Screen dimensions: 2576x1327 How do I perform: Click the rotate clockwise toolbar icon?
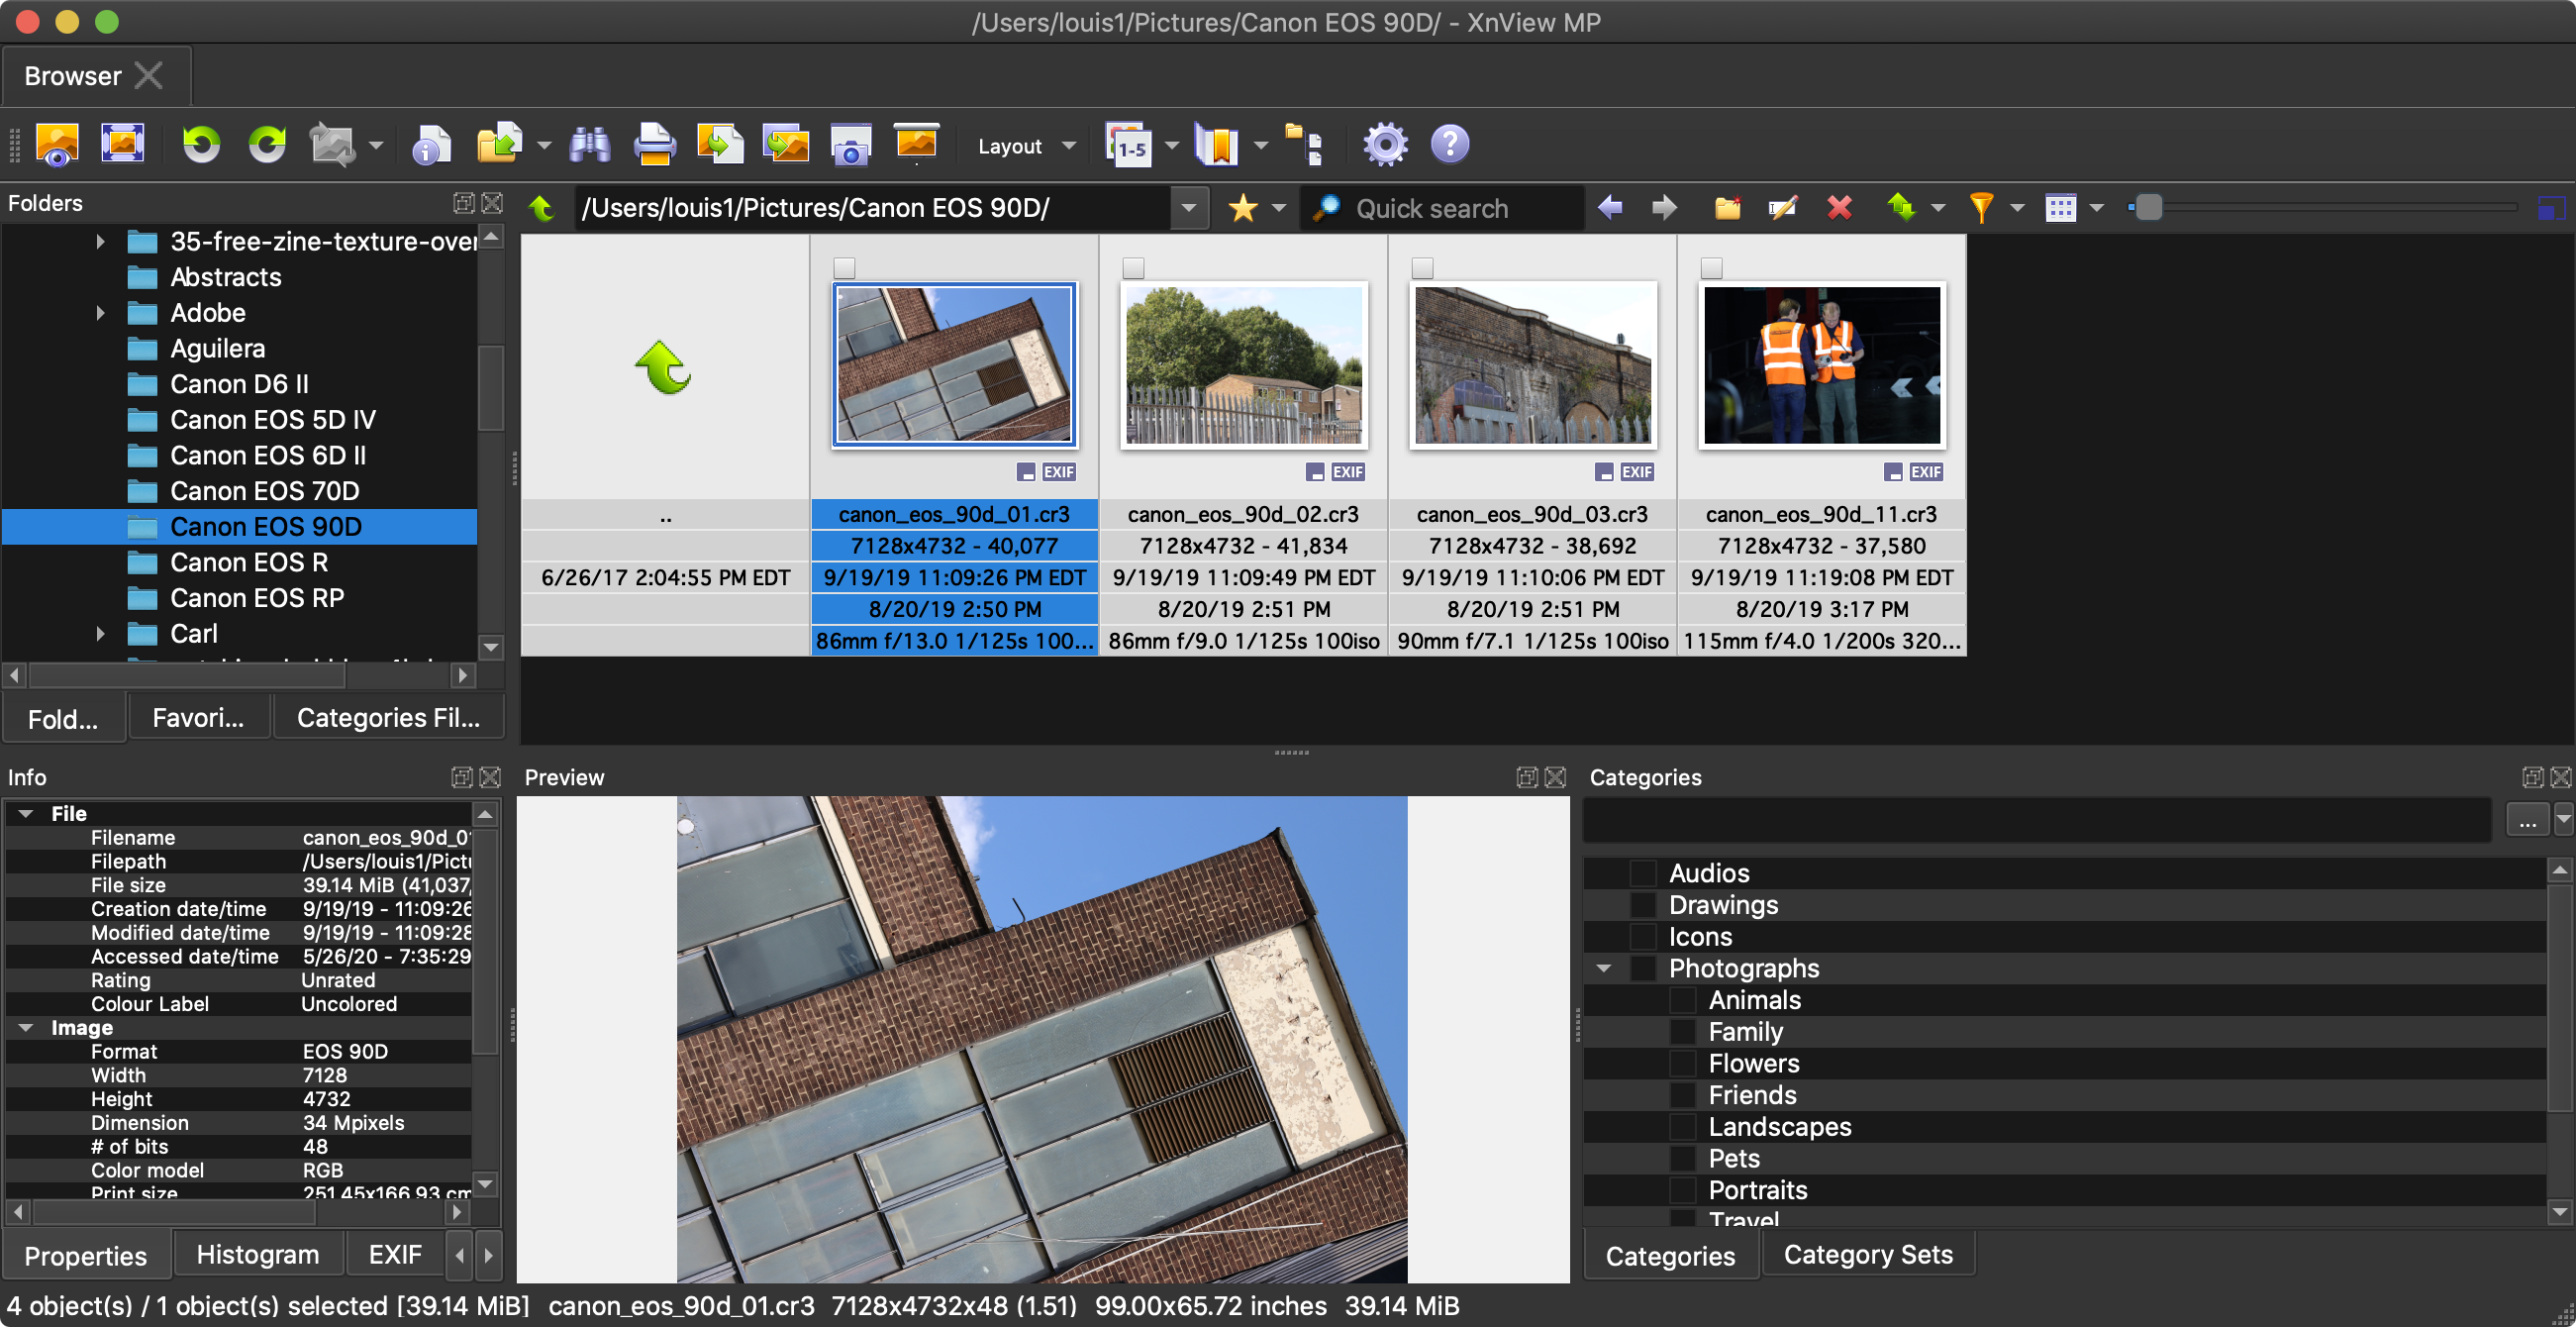(x=267, y=145)
